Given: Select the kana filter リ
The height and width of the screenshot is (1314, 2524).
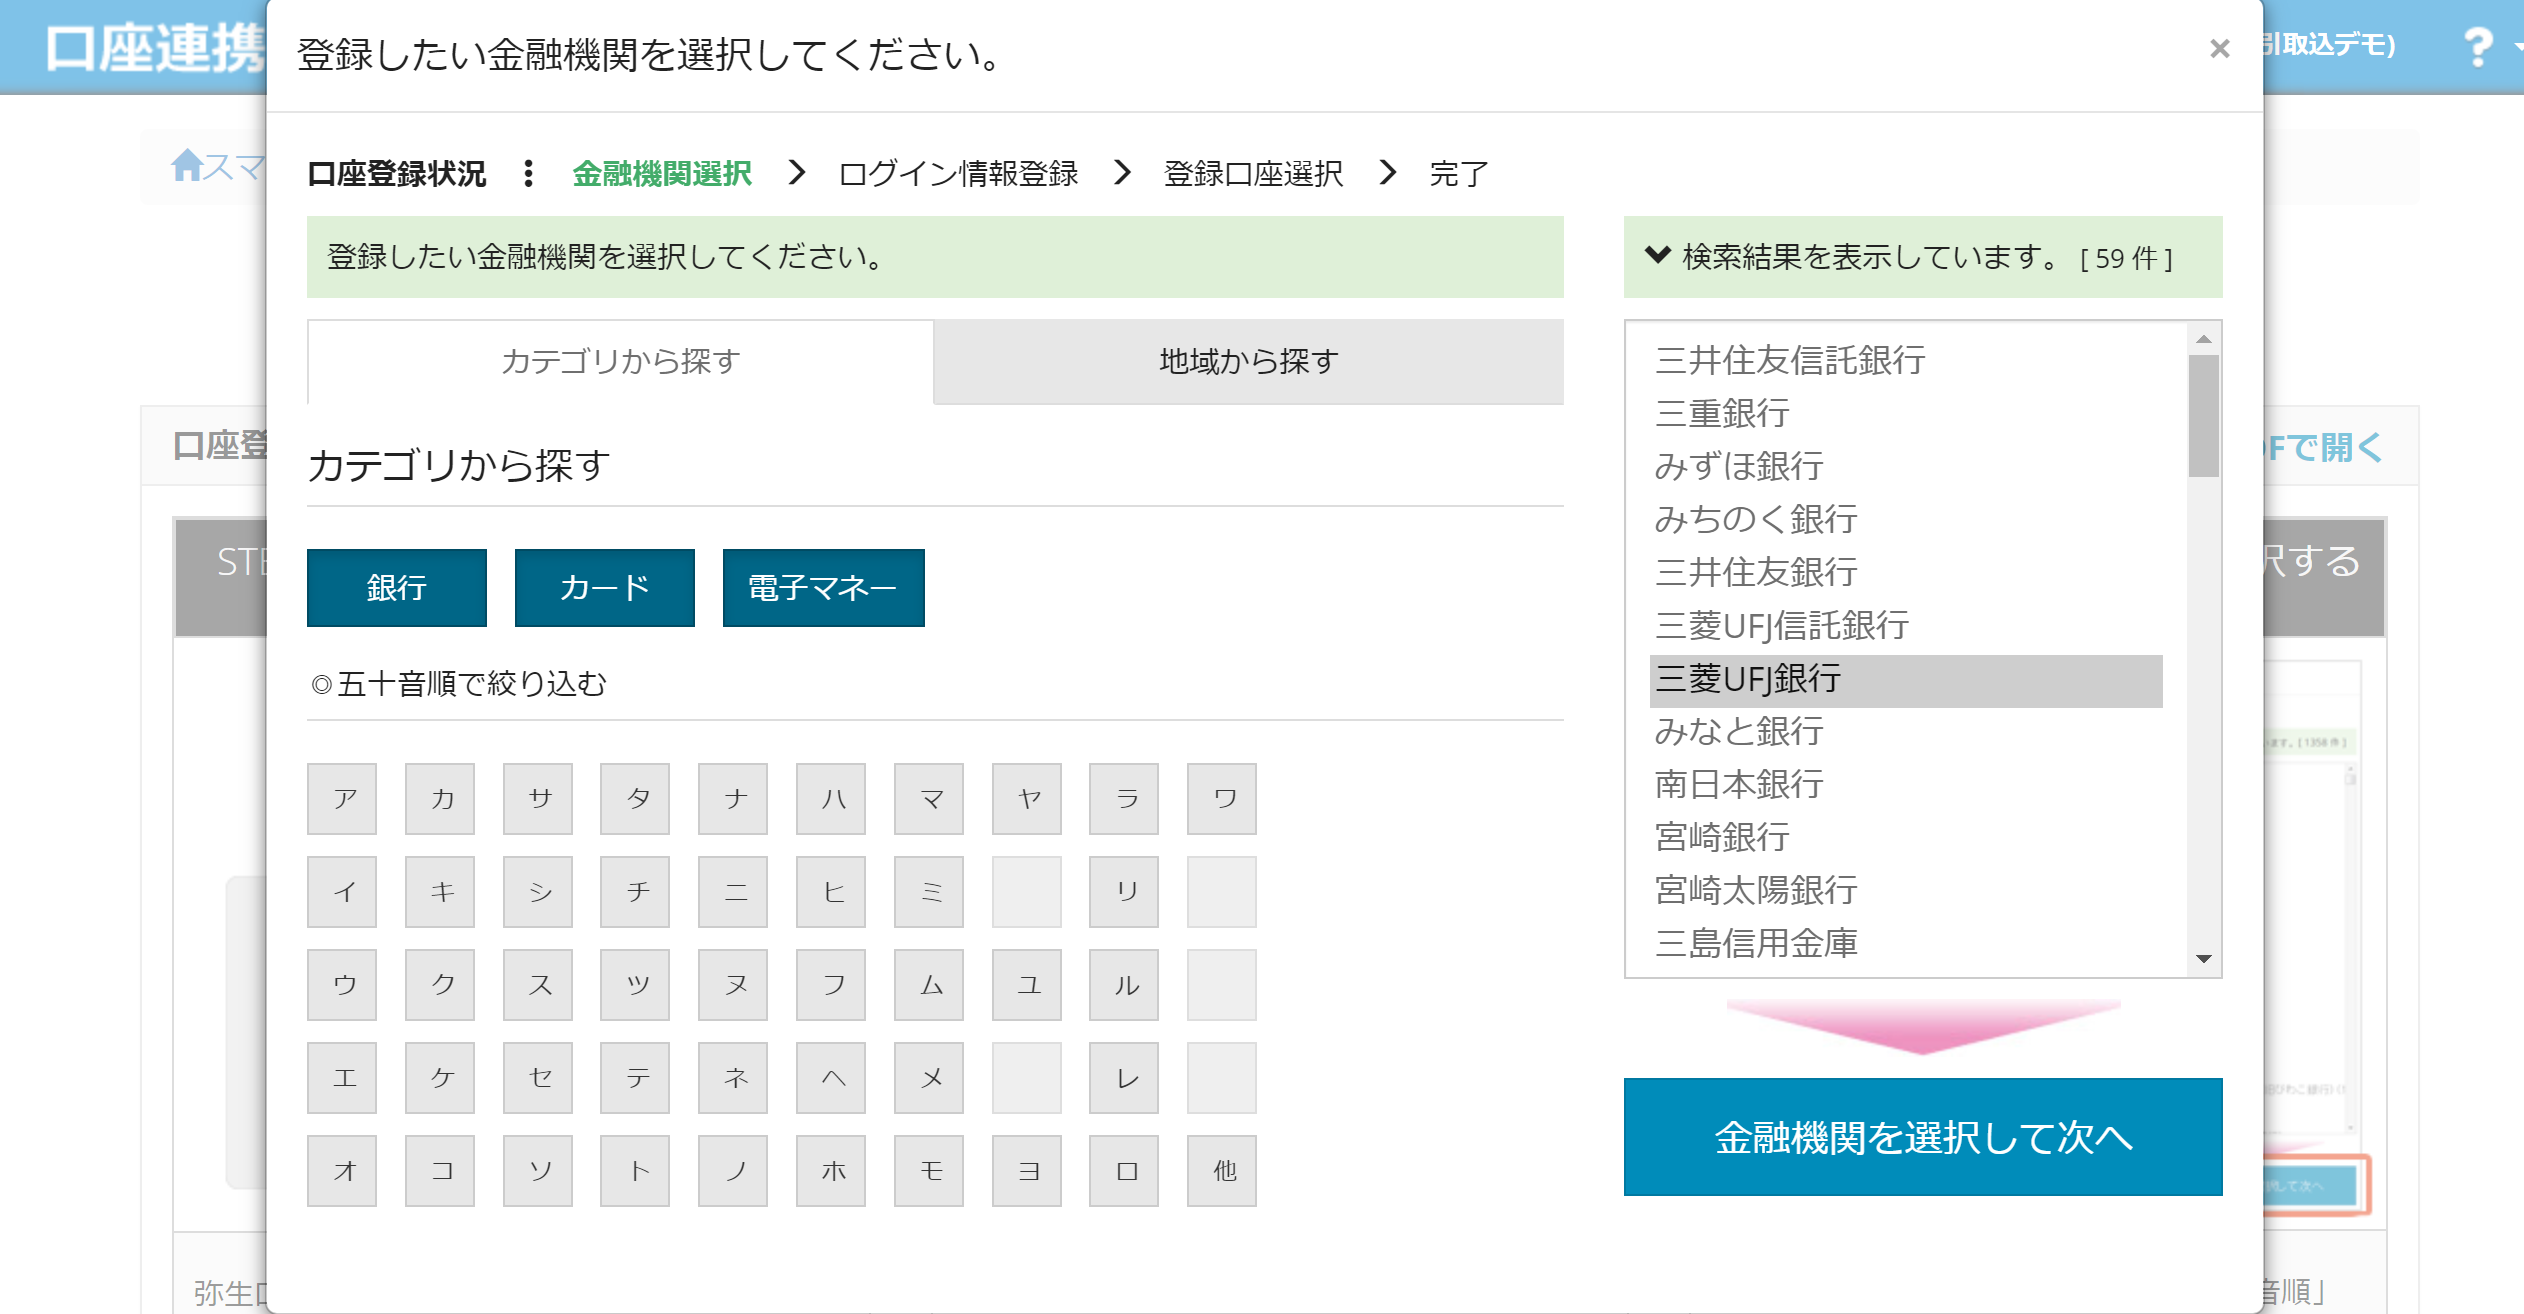Looking at the screenshot, I should click(1124, 892).
